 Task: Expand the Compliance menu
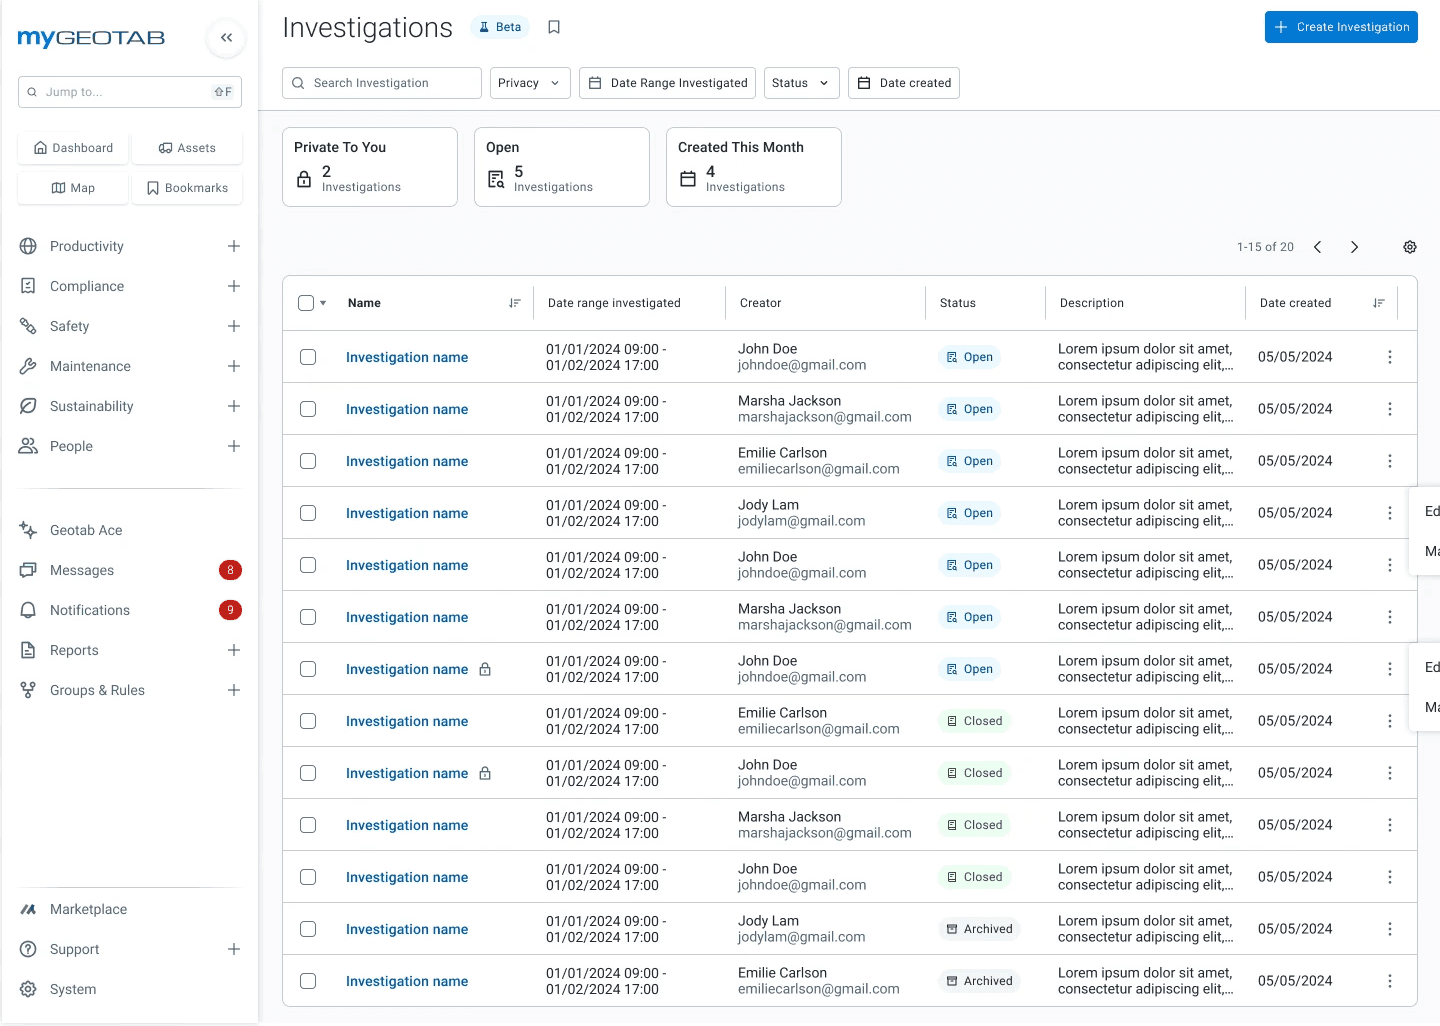tap(233, 286)
